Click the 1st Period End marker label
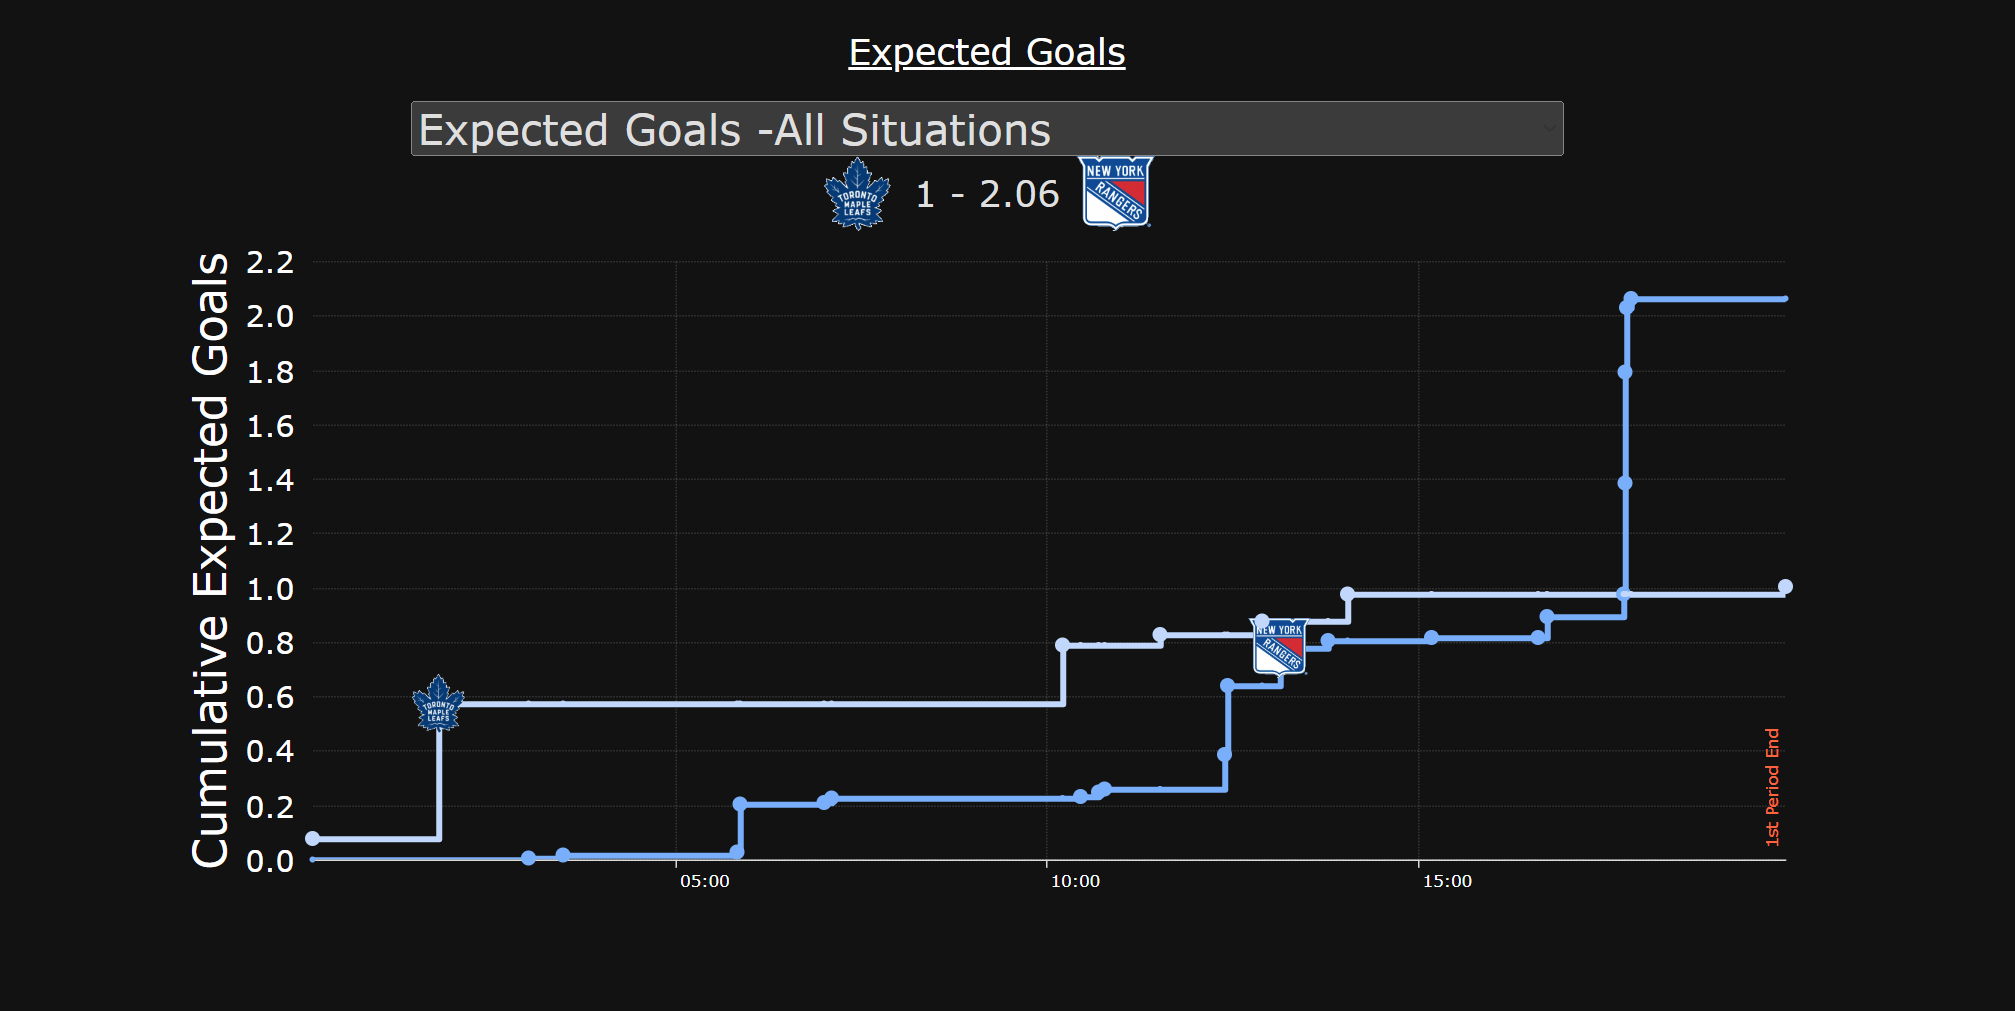This screenshot has height=1011, width=2015. point(1772,787)
